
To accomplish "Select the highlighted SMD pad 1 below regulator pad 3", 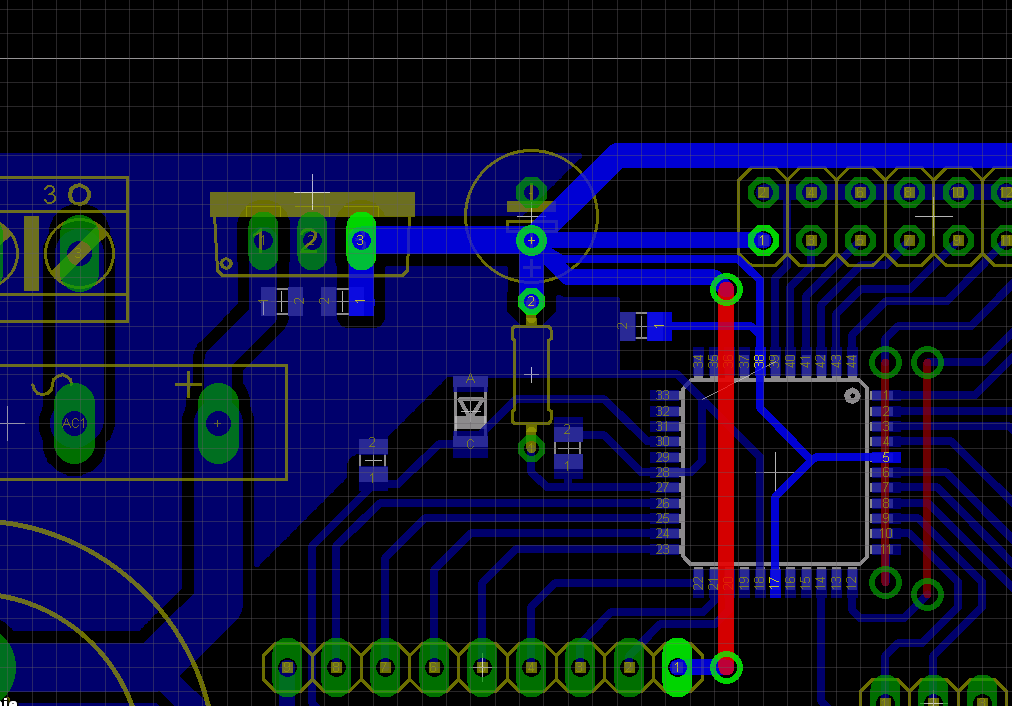I will click(x=361, y=301).
